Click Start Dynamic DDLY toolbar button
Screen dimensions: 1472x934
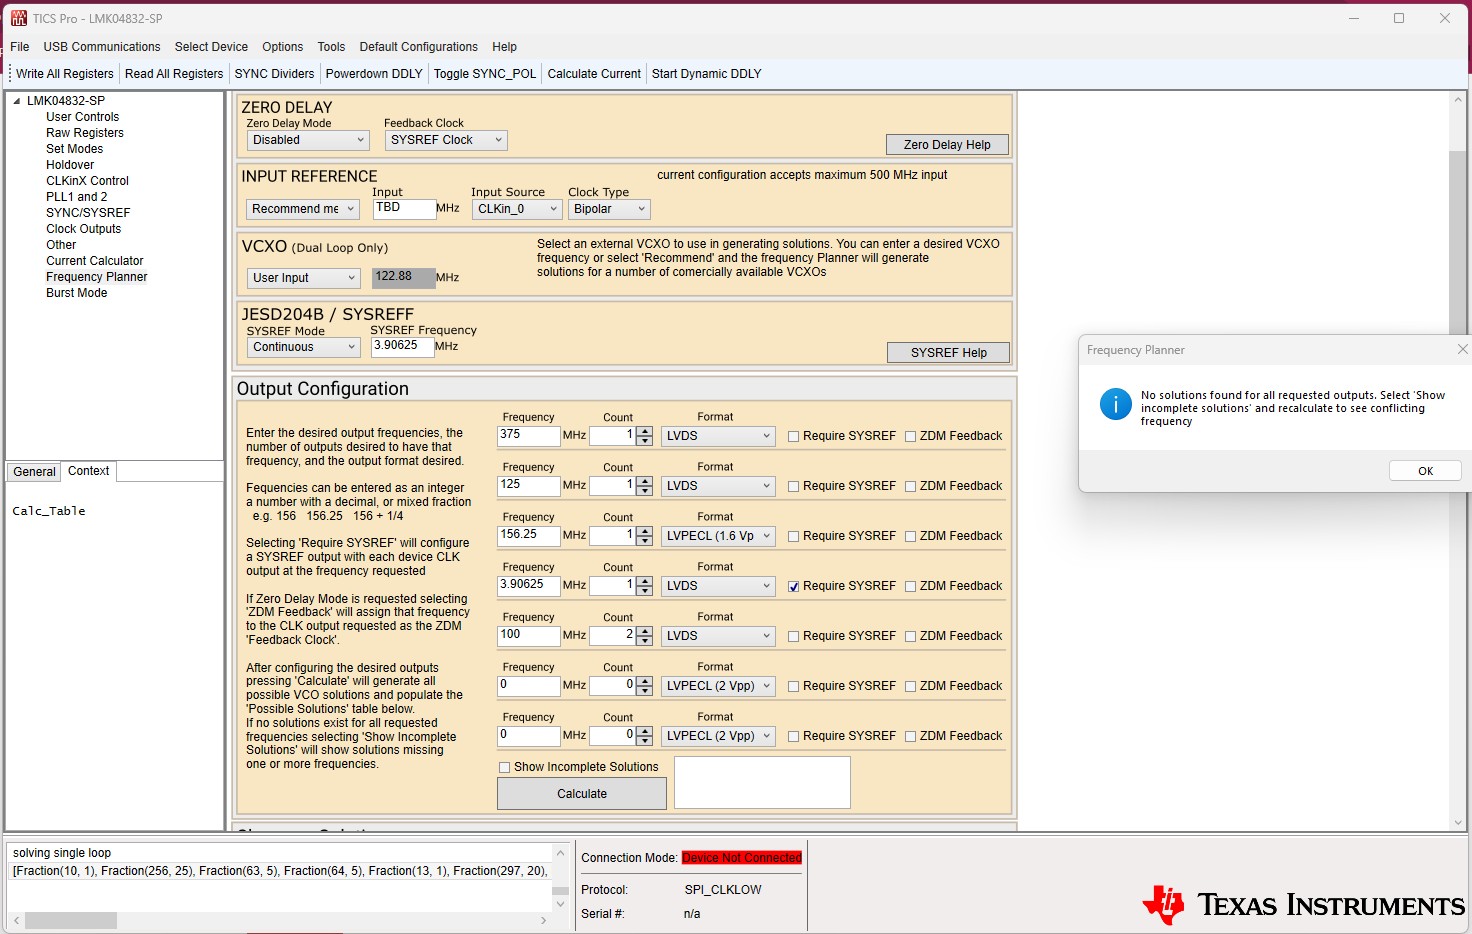(x=706, y=74)
